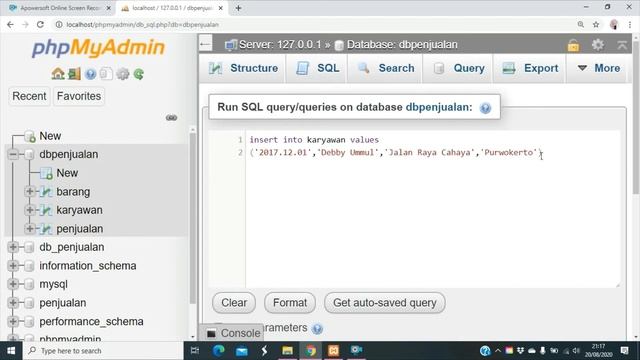Open the karyawan table
Image resolution: width=640 pixels, height=360 pixels.
[79, 210]
